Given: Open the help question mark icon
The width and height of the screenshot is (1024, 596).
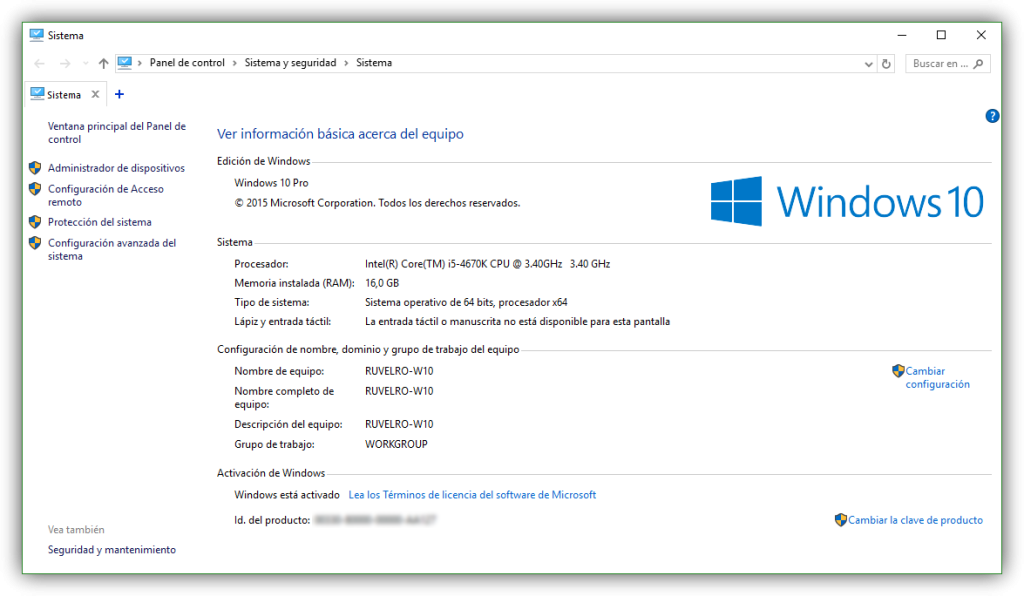Looking at the screenshot, I should coord(992,116).
